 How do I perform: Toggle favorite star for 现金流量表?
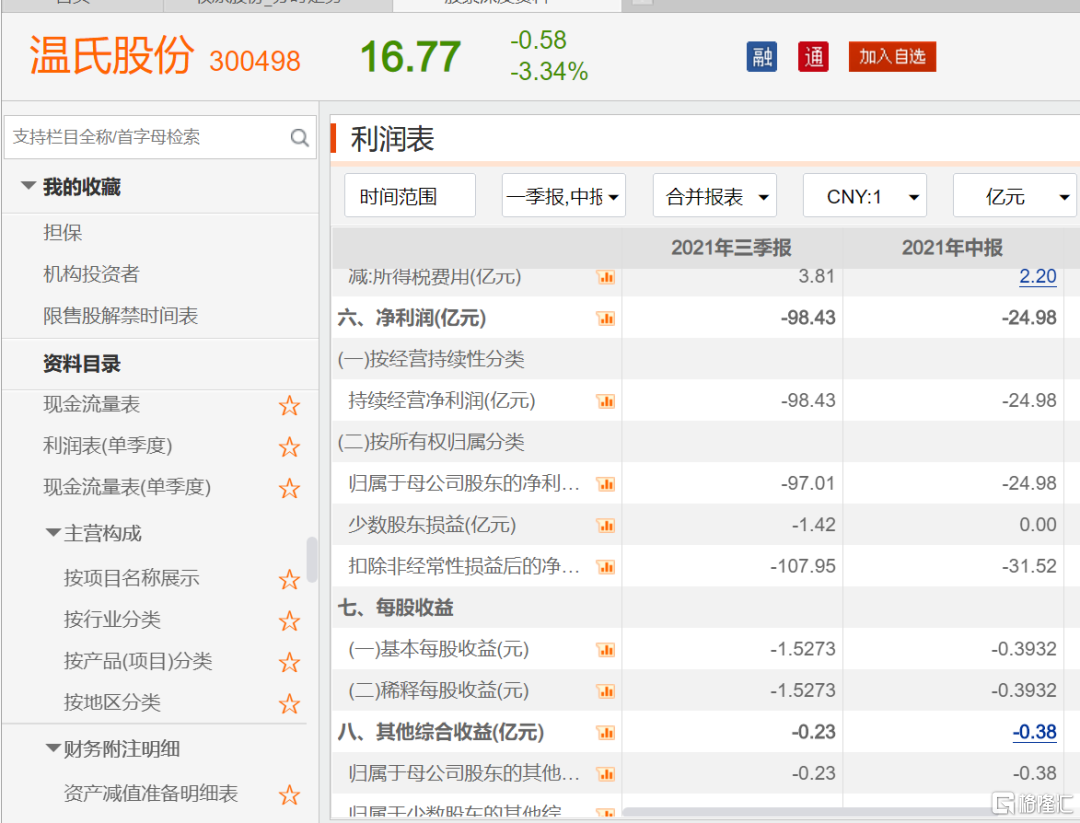289,406
